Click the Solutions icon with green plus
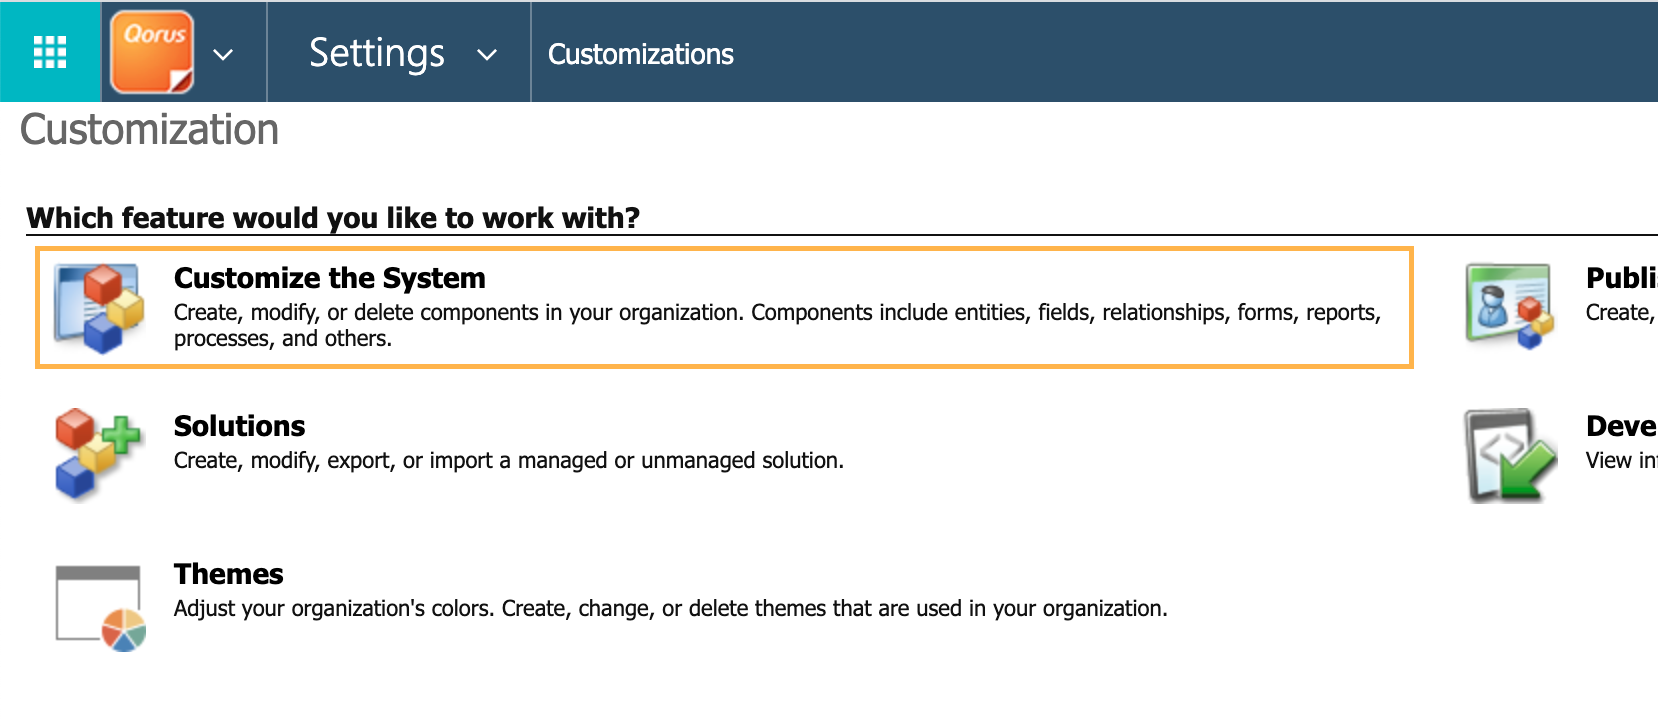Image resolution: width=1658 pixels, height=726 pixels. pyautogui.click(x=97, y=453)
